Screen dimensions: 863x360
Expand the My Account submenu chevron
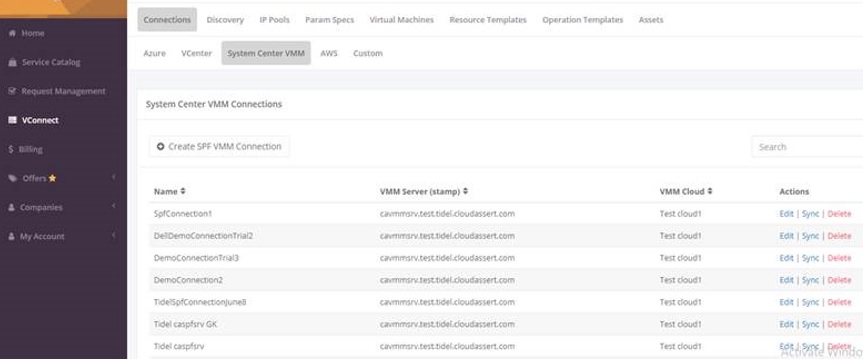[113, 236]
